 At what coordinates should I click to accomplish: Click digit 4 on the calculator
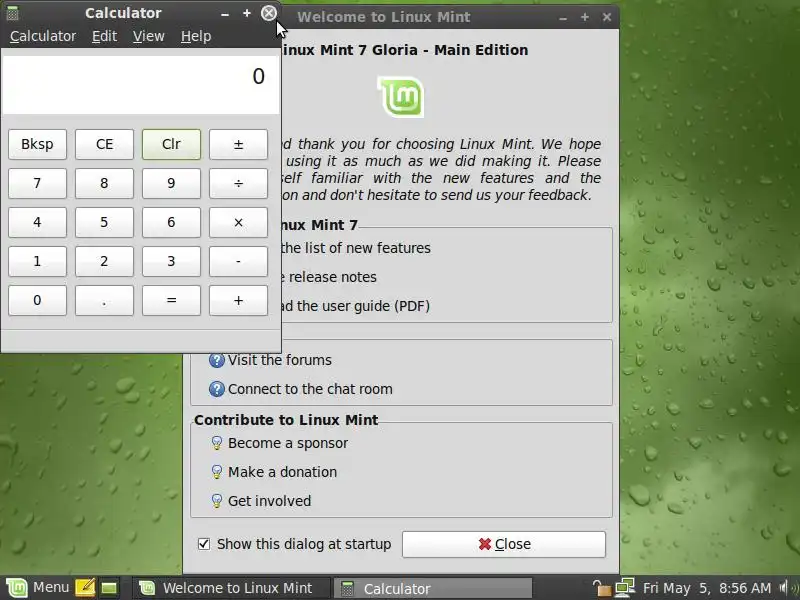tap(37, 222)
